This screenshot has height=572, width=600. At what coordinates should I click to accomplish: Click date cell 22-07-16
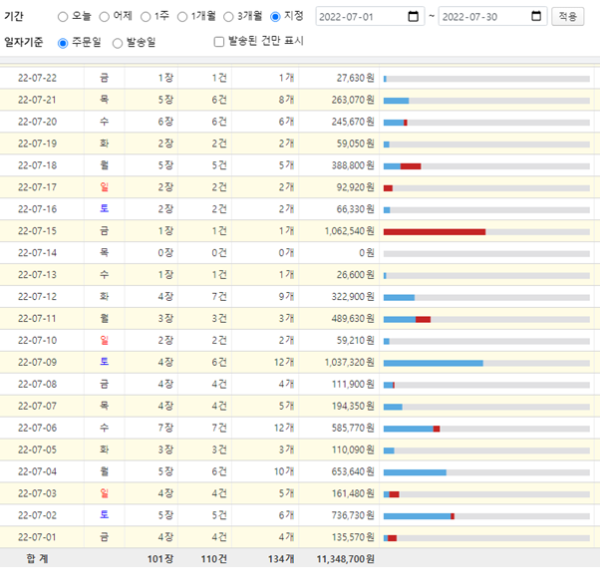[x=37, y=209]
